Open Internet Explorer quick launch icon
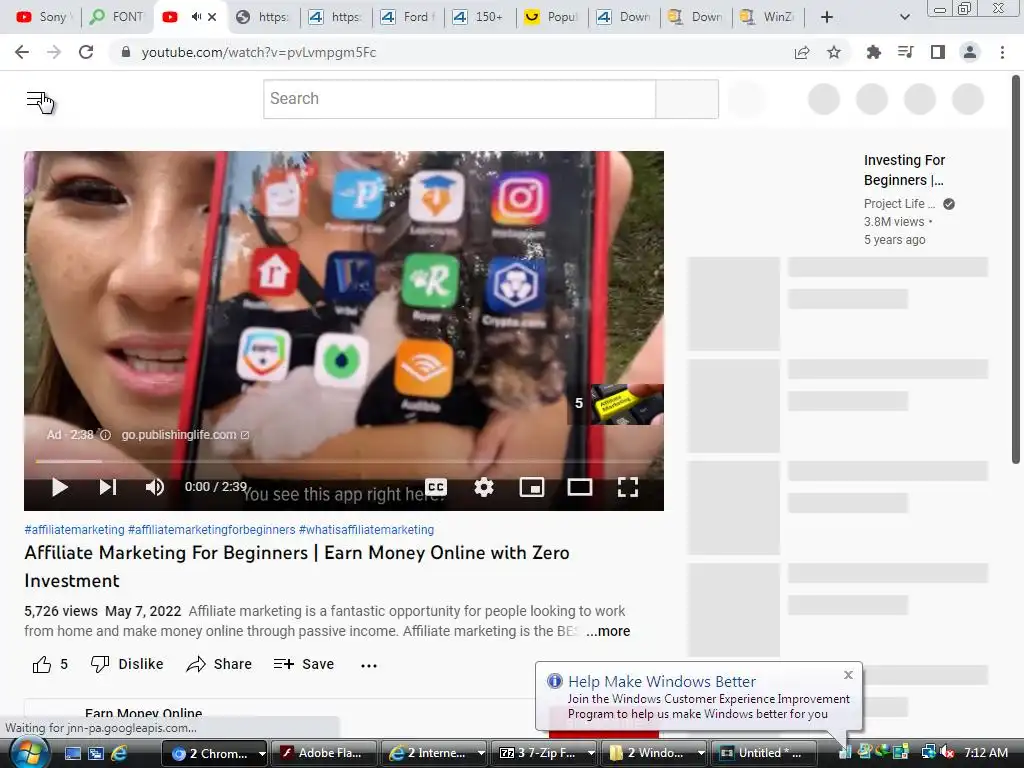The height and width of the screenshot is (768, 1024). [x=119, y=753]
